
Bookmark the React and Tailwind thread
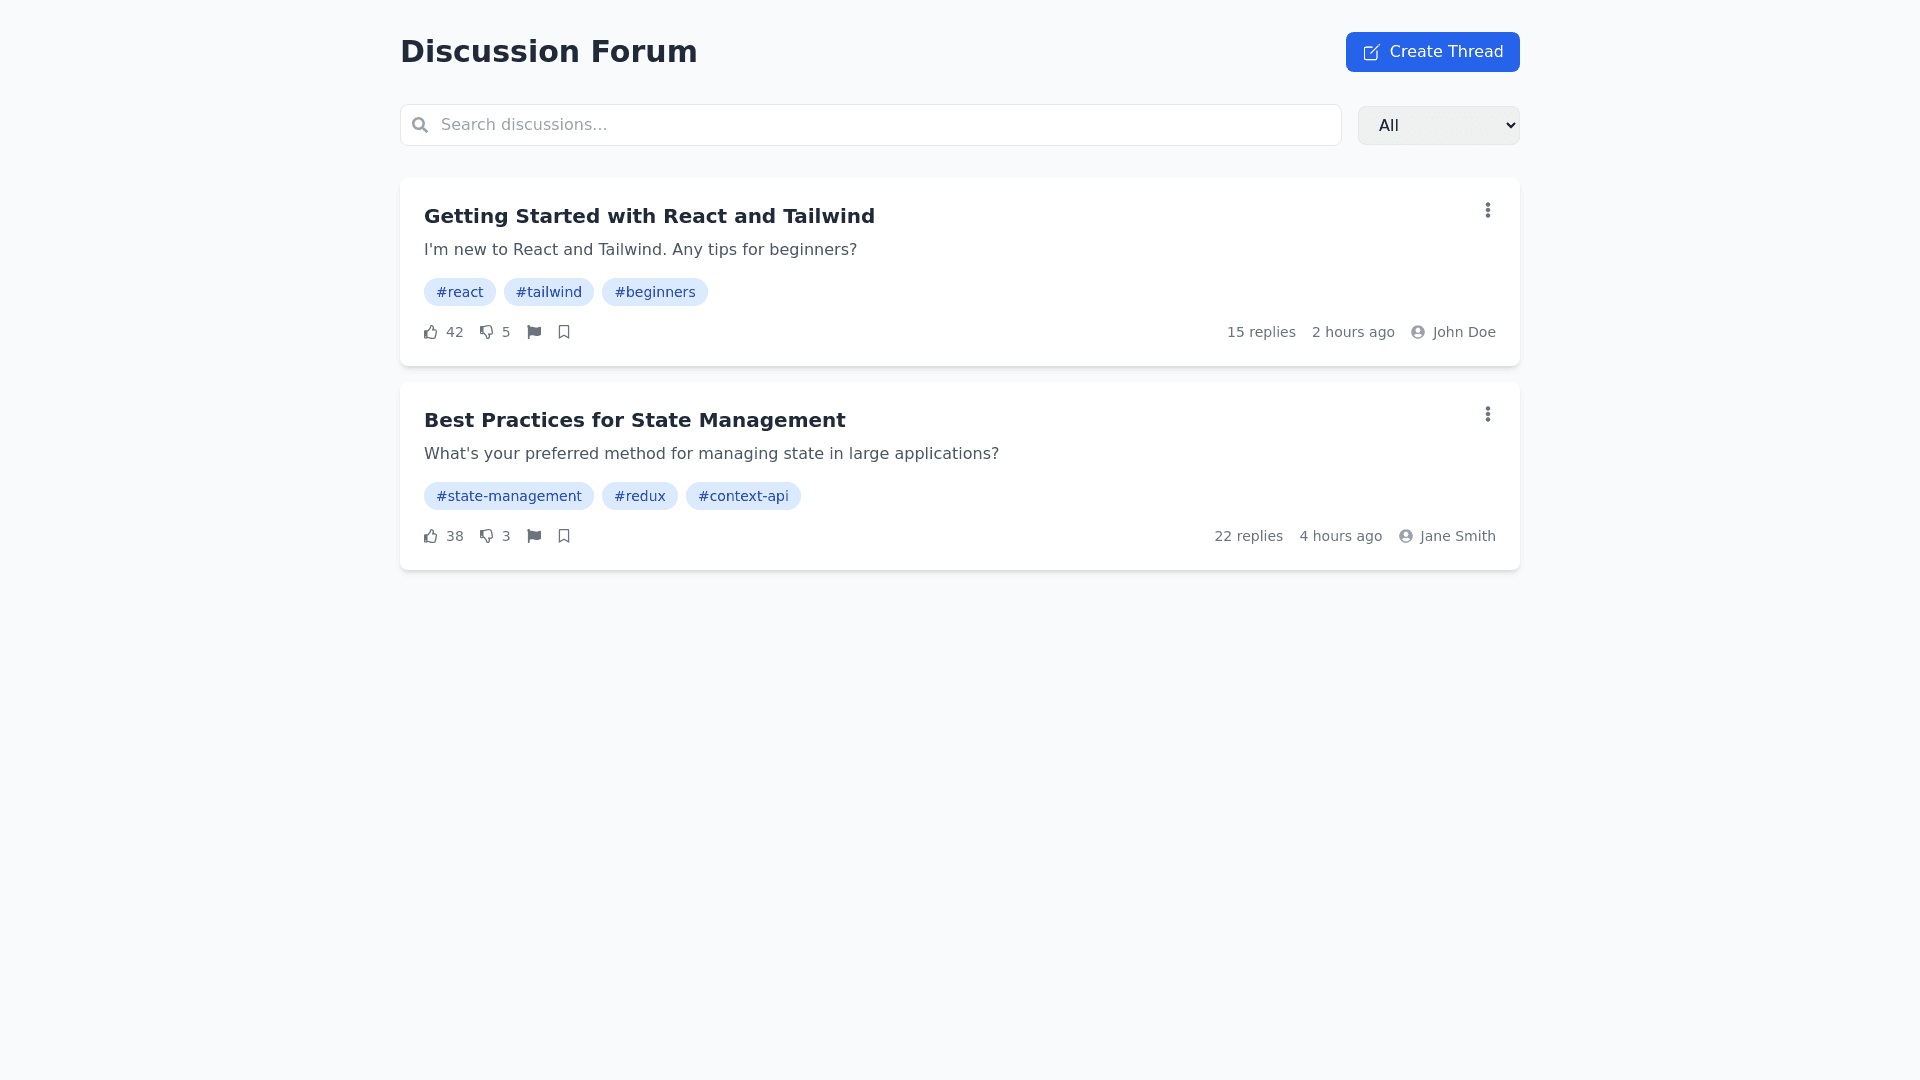pyautogui.click(x=564, y=332)
